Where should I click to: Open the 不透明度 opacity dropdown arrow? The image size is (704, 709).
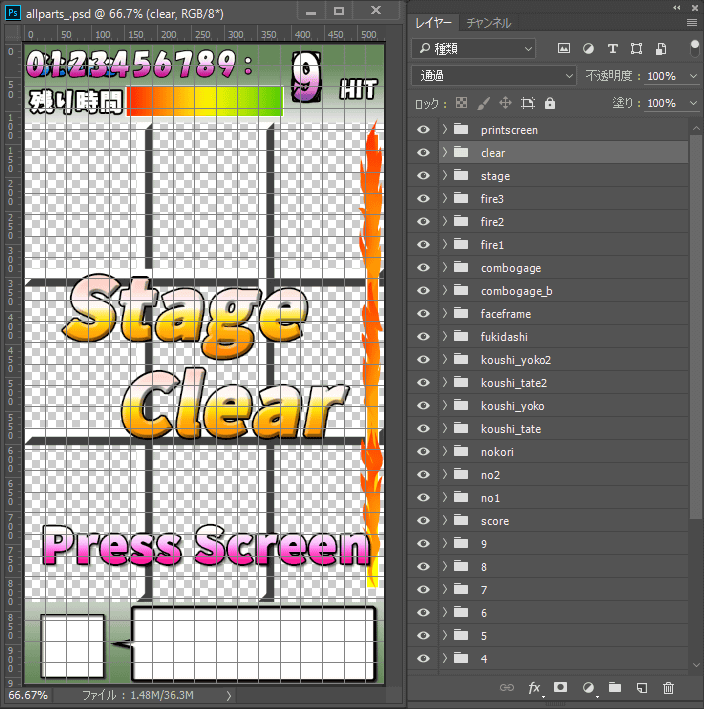click(693, 76)
